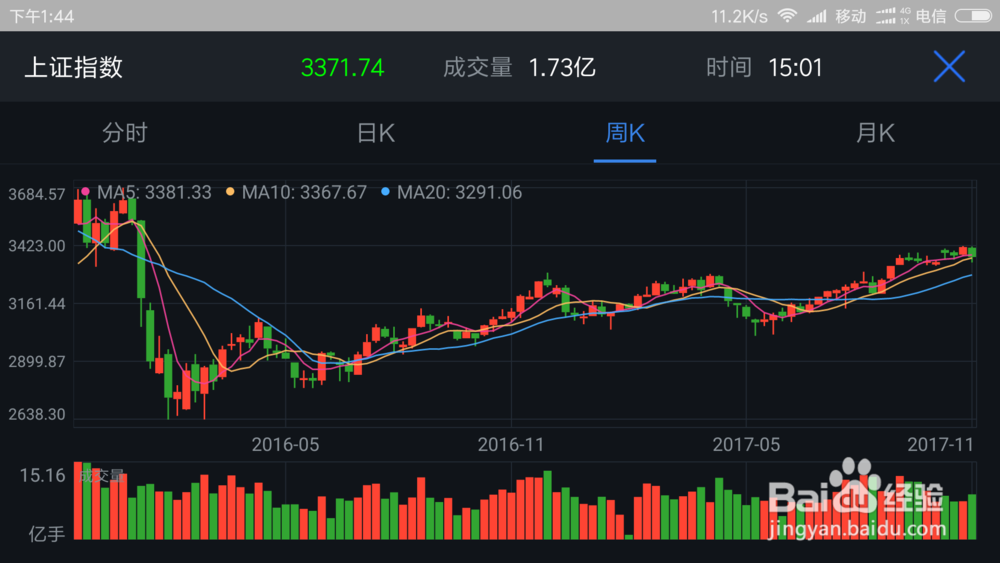Viewport: 1000px width, 563px height.
Task: Tap the 15.16 volume axis label
Action: coord(42,476)
